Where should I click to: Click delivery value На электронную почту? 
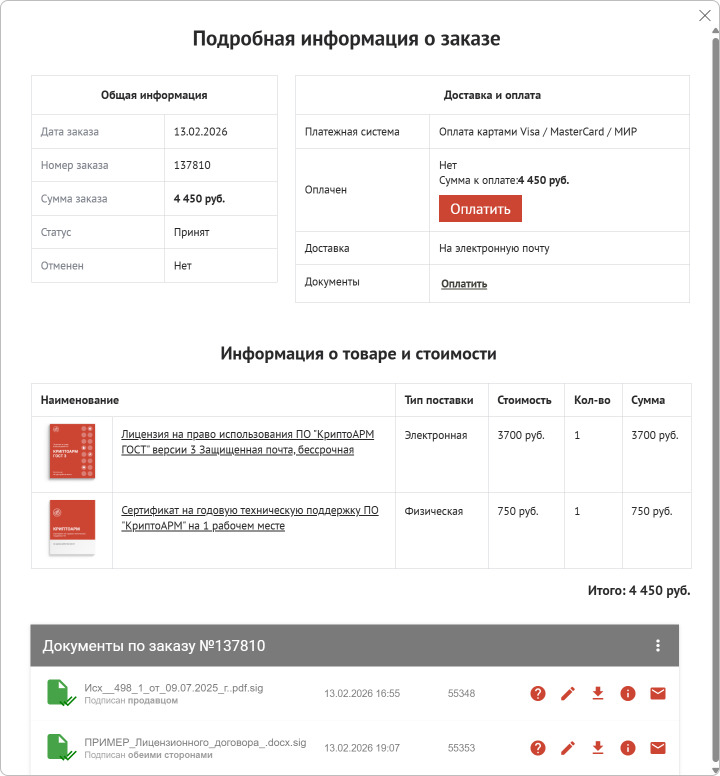(x=494, y=248)
